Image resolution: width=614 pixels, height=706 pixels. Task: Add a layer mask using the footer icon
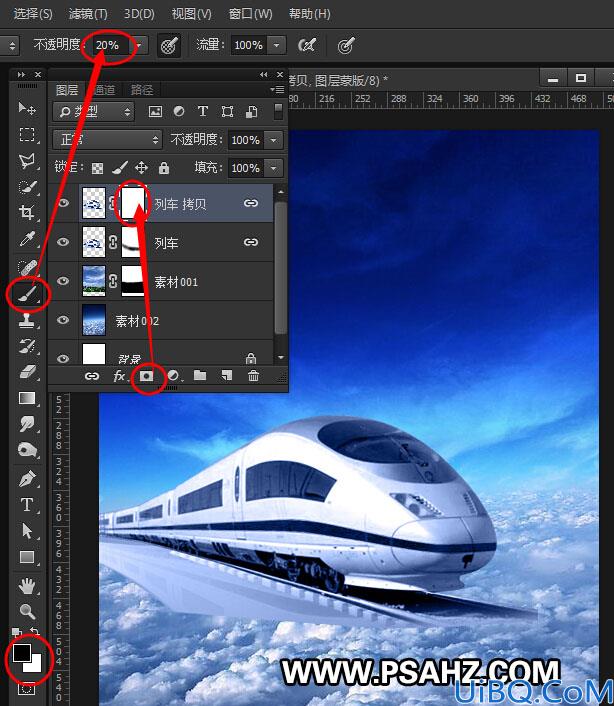click(x=146, y=376)
